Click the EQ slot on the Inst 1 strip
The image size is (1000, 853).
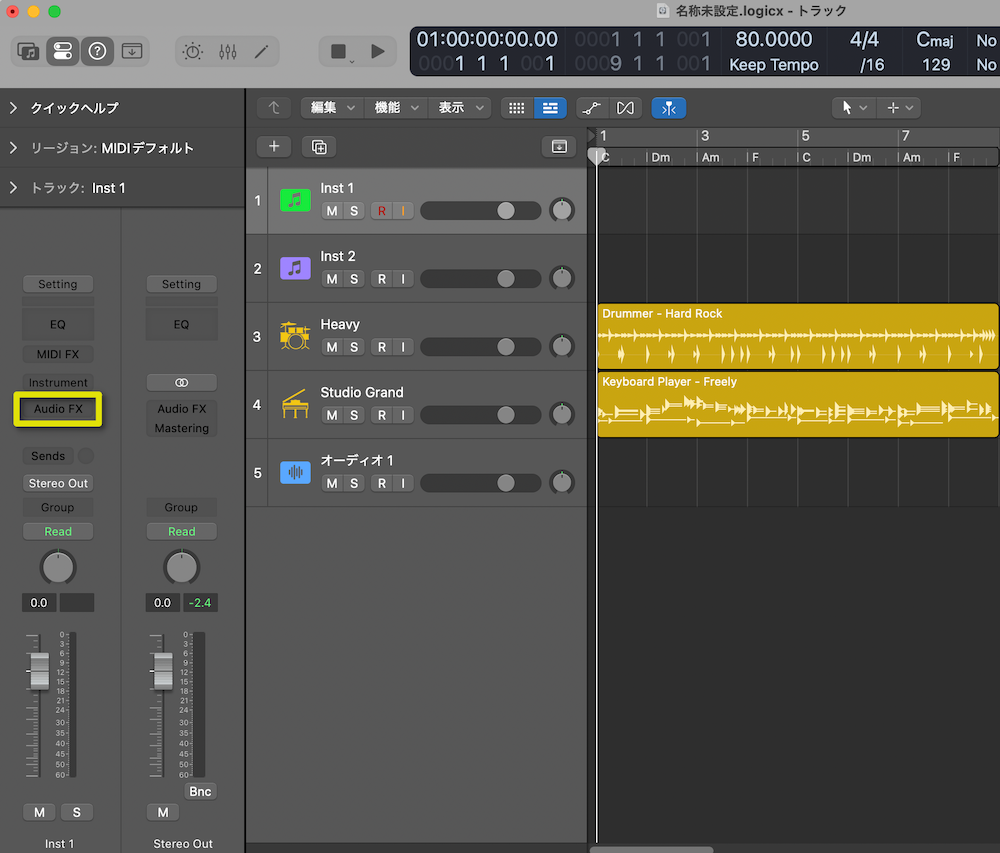pos(58,324)
